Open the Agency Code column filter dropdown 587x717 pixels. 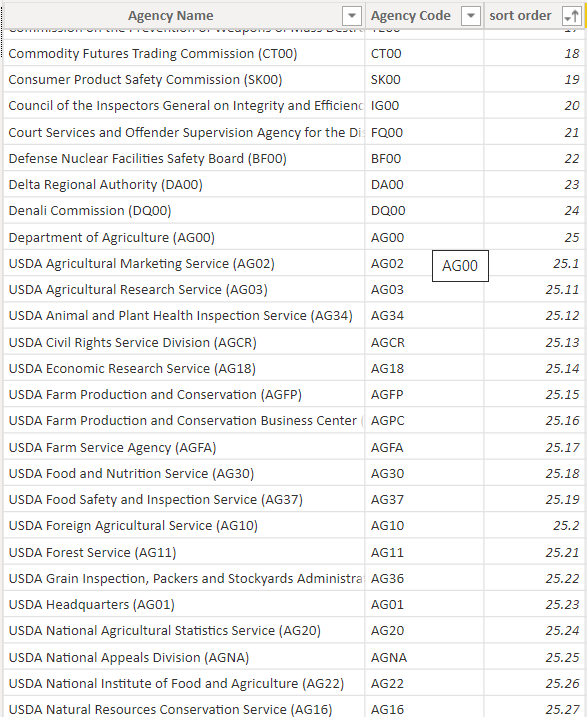tap(470, 16)
